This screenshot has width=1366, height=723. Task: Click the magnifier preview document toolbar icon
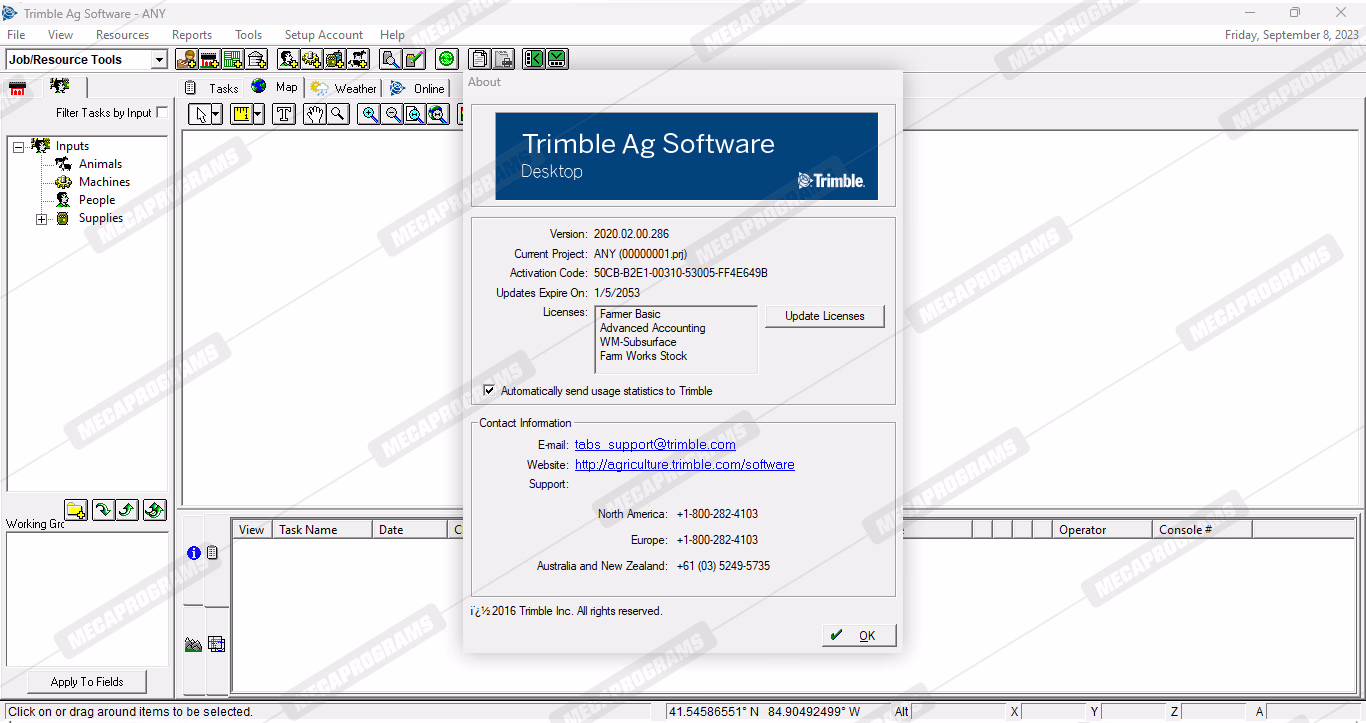click(391, 59)
